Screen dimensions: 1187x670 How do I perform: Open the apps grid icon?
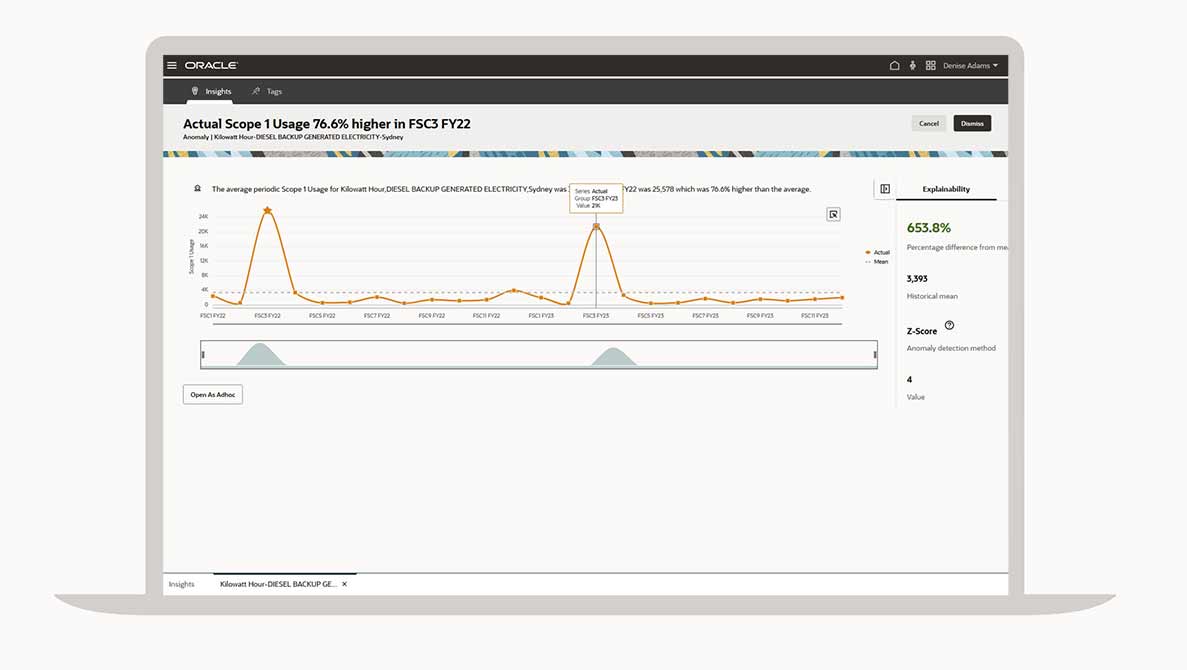930,66
